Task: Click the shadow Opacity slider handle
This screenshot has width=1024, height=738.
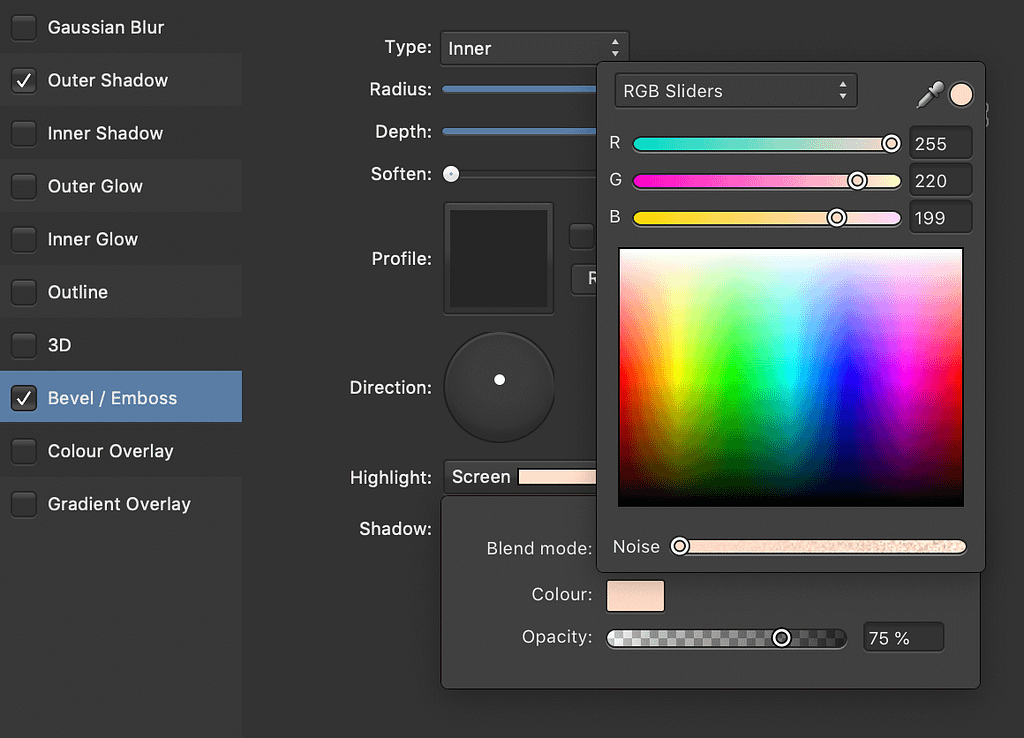Action: click(x=782, y=637)
